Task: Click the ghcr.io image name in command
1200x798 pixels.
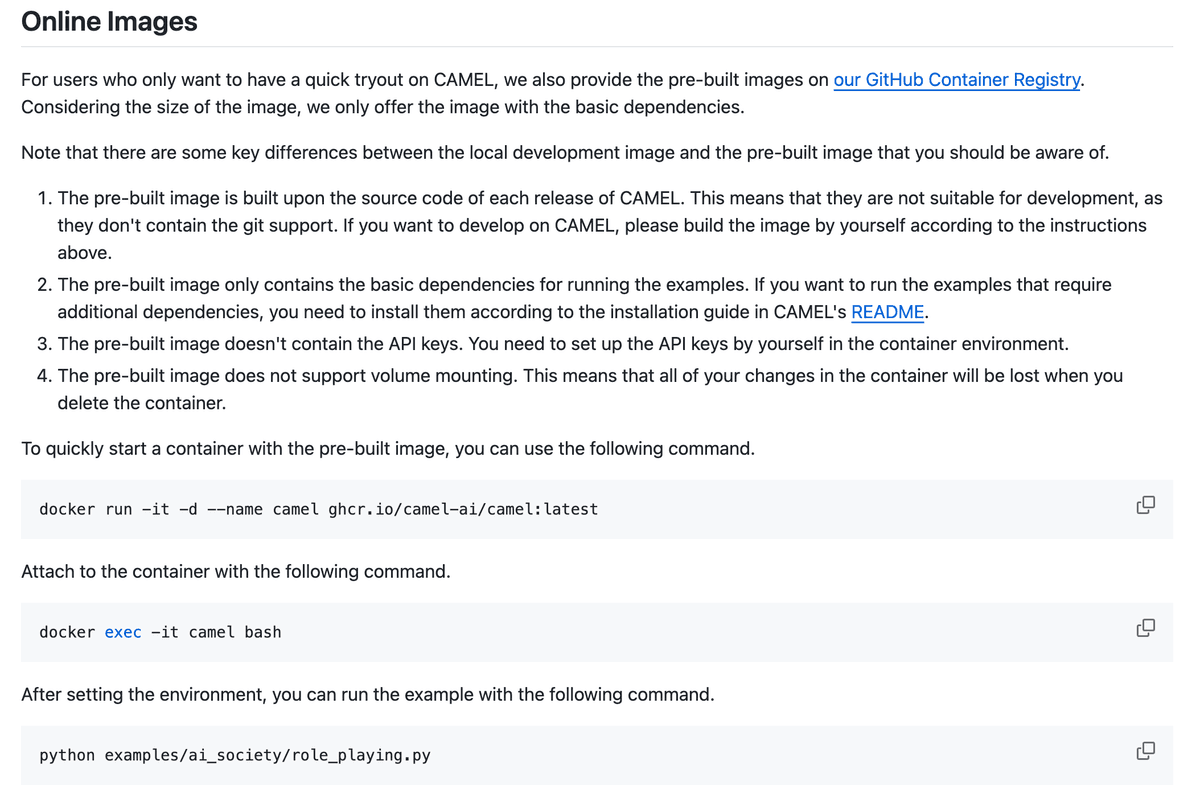Action: point(462,509)
